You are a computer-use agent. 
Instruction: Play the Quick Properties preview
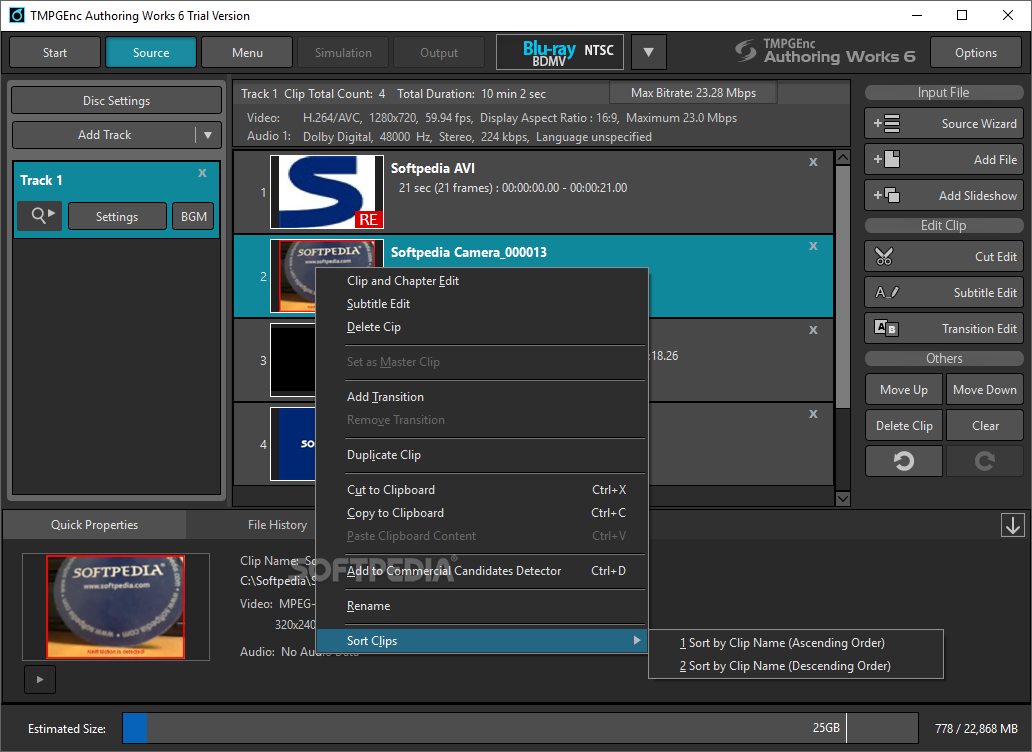pyautogui.click(x=39, y=680)
